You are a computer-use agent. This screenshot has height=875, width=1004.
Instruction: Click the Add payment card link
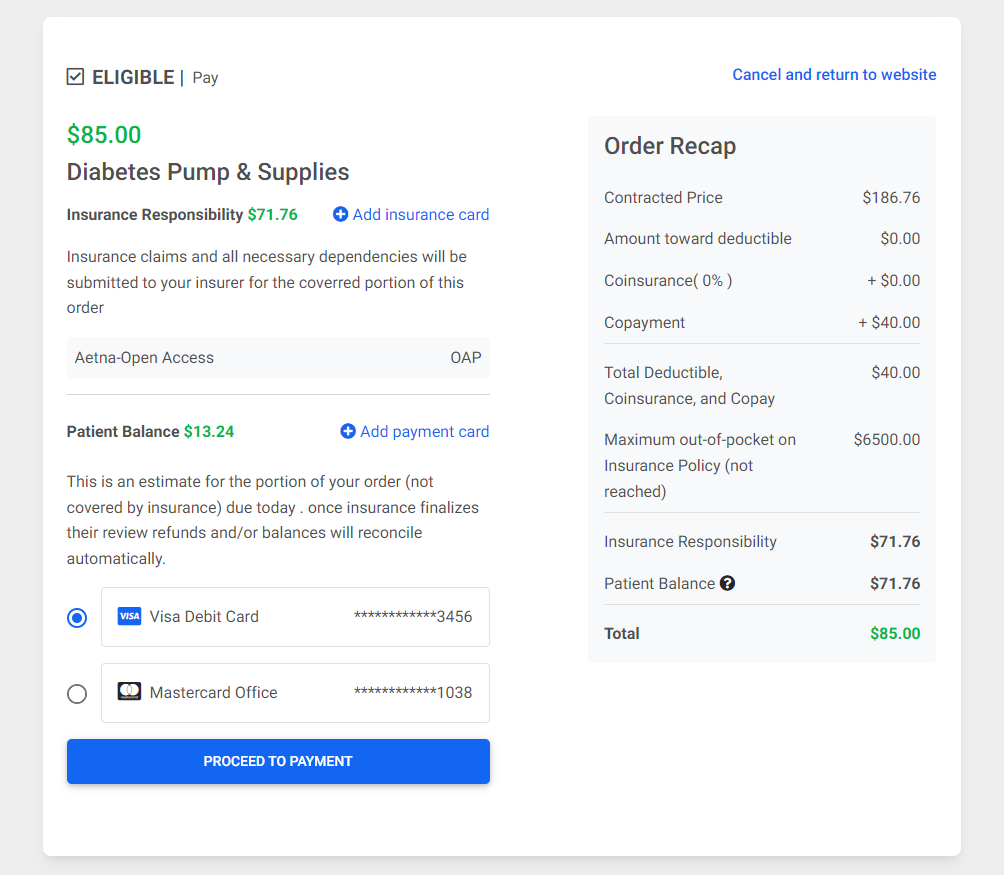point(424,431)
